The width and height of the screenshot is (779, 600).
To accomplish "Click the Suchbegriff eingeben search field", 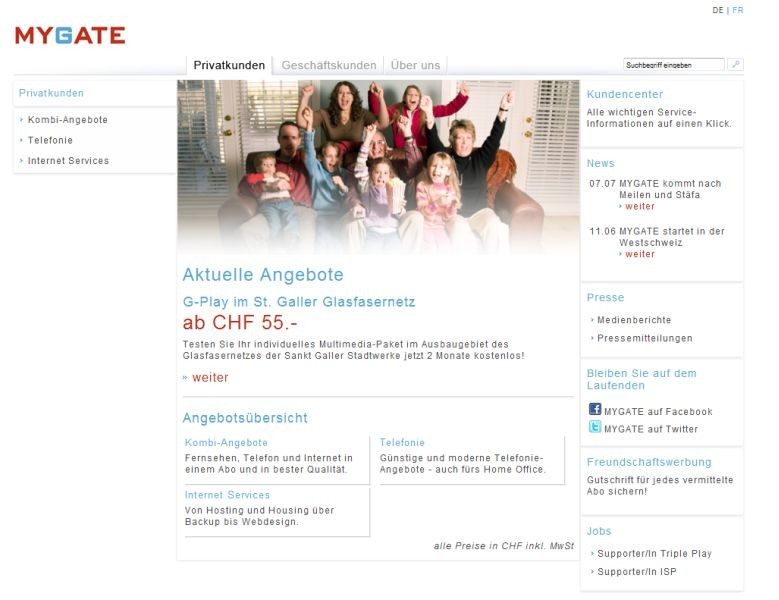I will point(674,65).
